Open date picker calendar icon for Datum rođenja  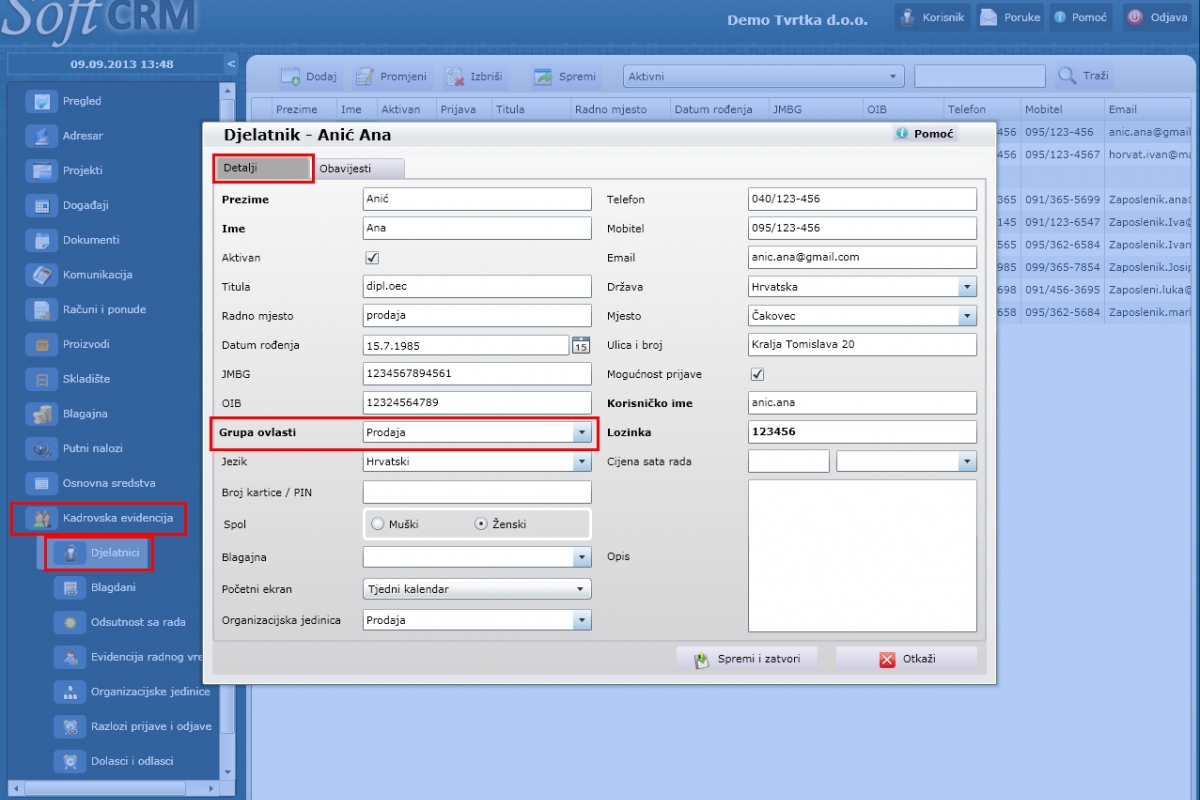click(581, 345)
